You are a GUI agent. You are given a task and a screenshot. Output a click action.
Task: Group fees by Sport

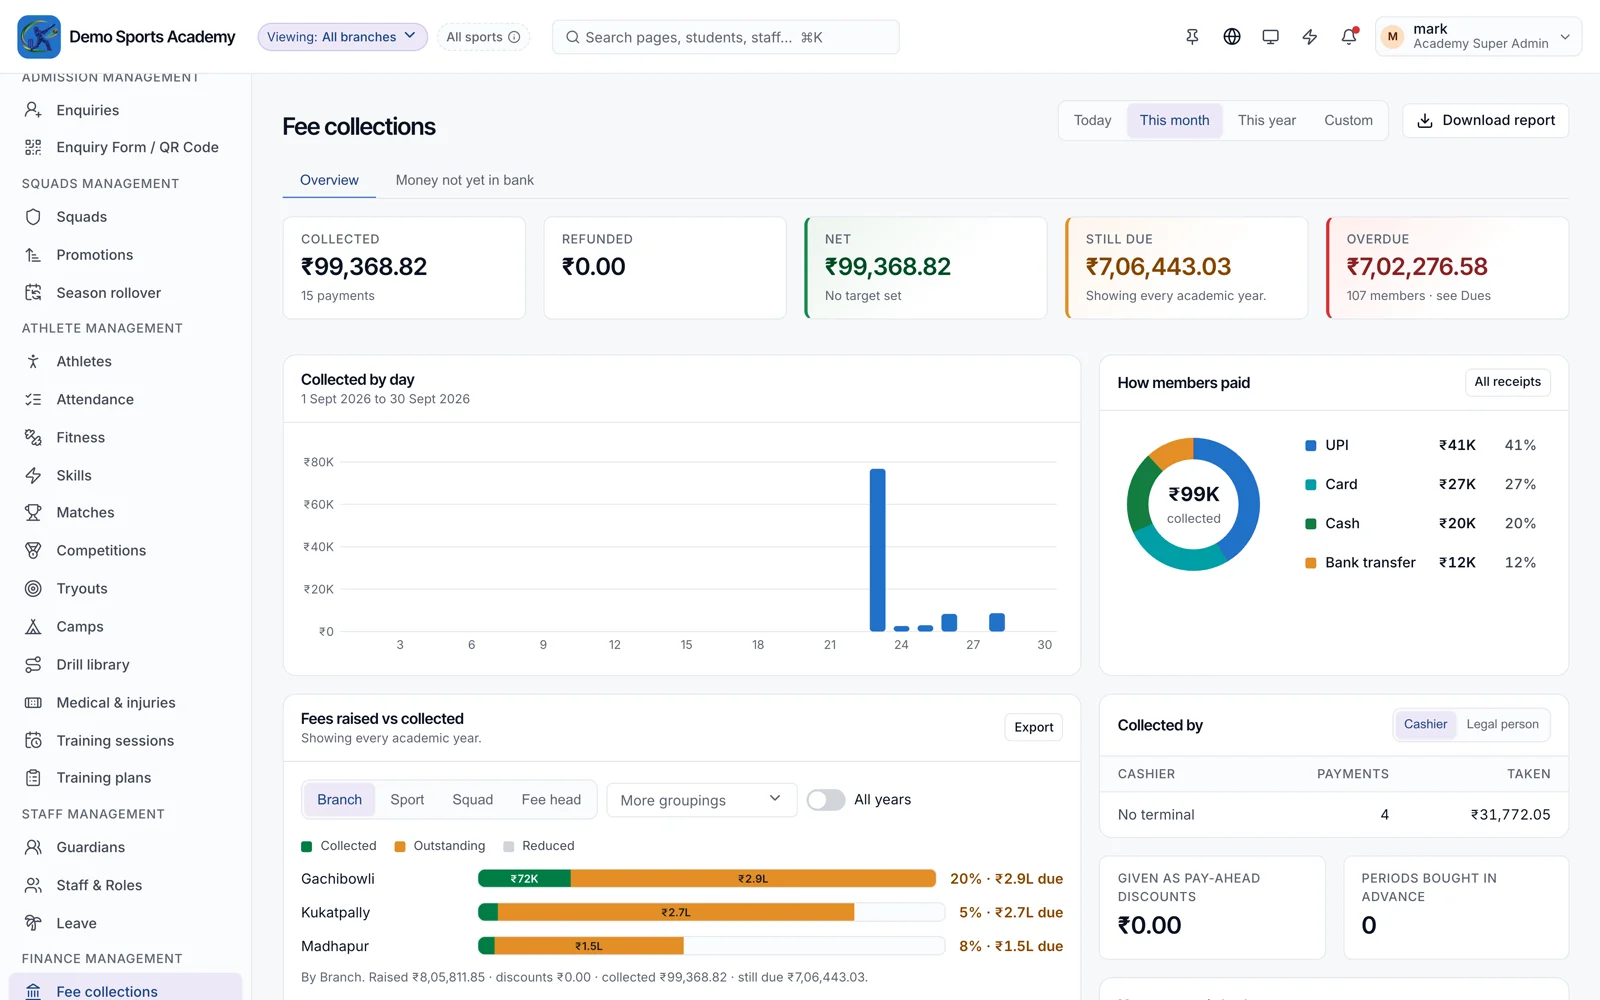tap(407, 800)
